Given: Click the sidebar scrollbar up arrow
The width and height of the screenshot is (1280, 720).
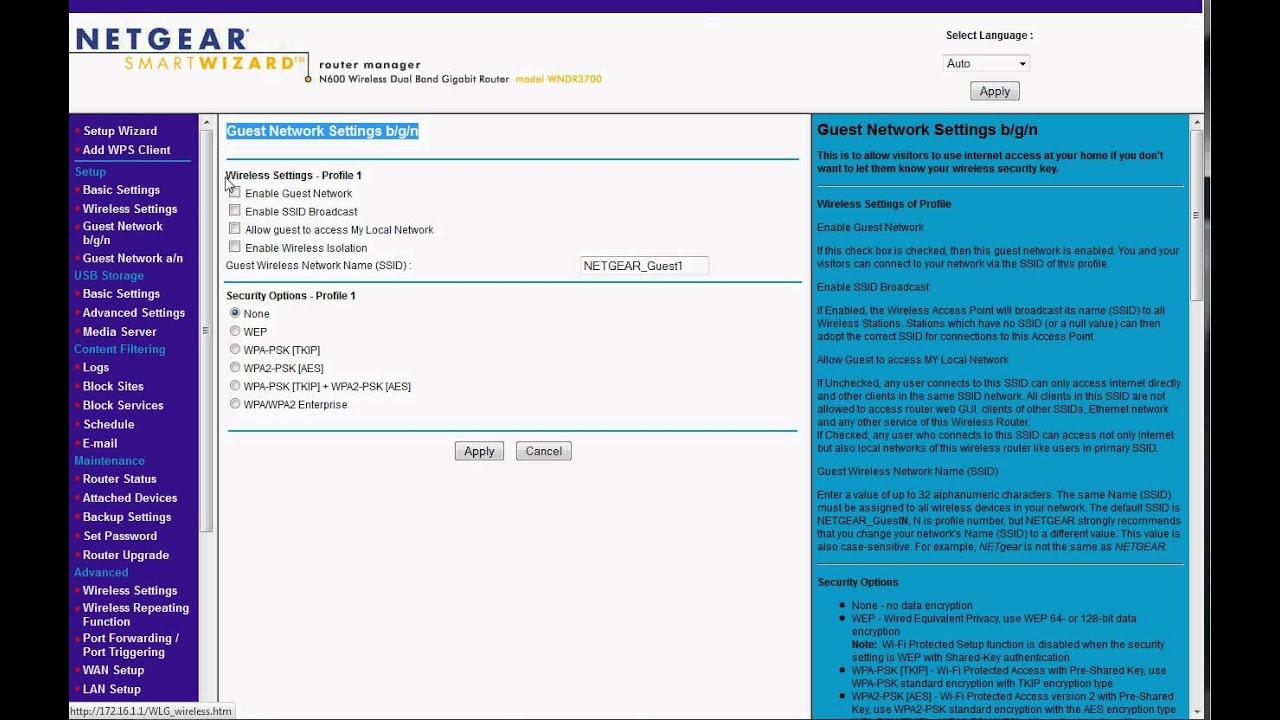Looking at the screenshot, I should [x=206, y=123].
